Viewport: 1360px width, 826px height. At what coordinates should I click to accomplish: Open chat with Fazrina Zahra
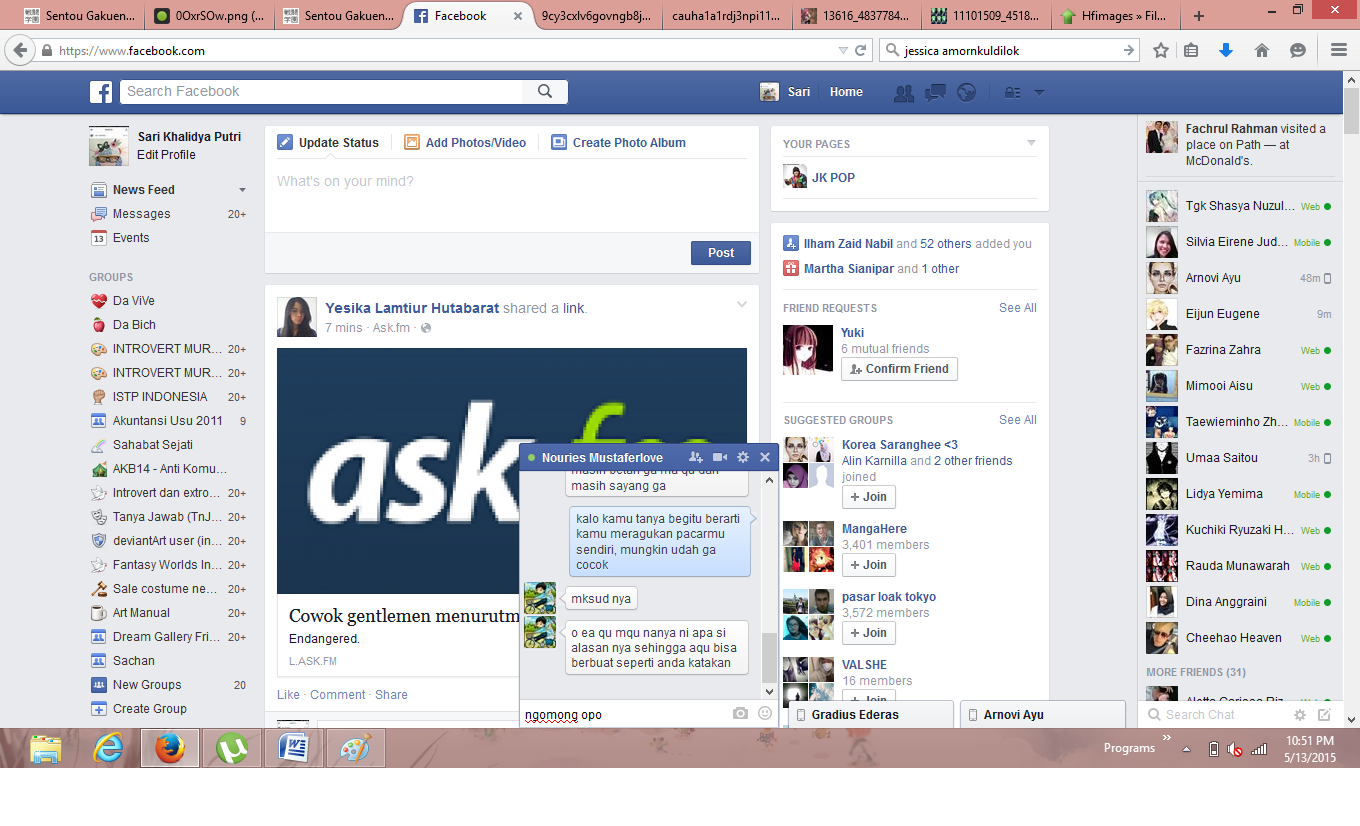[1239, 350]
